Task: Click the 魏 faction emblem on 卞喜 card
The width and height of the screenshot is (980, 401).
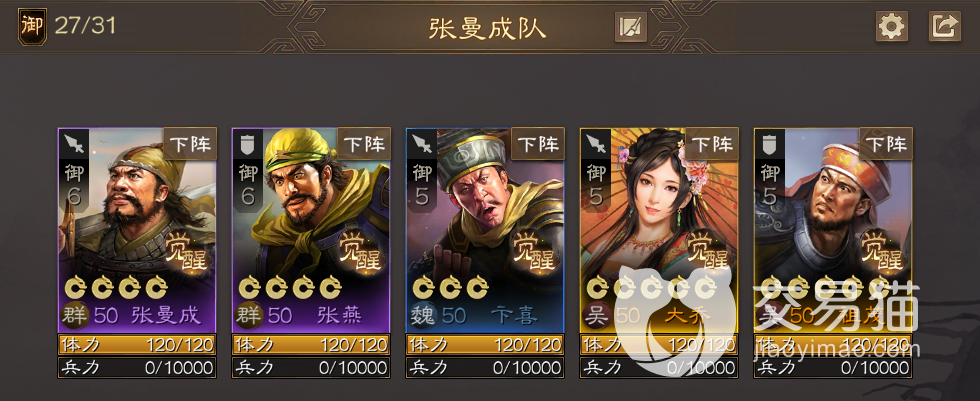Action: pyautogui.click(x=423, y=315)
